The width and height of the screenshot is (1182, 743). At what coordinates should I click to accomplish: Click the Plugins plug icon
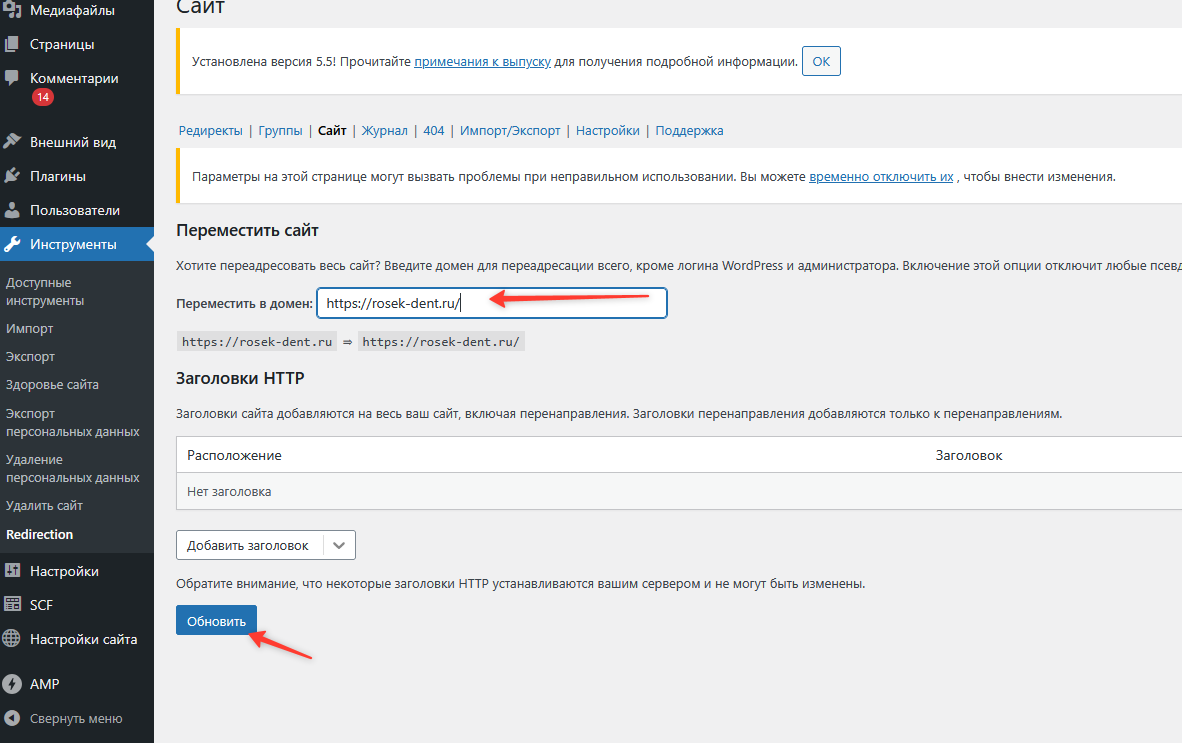(12, 176)
